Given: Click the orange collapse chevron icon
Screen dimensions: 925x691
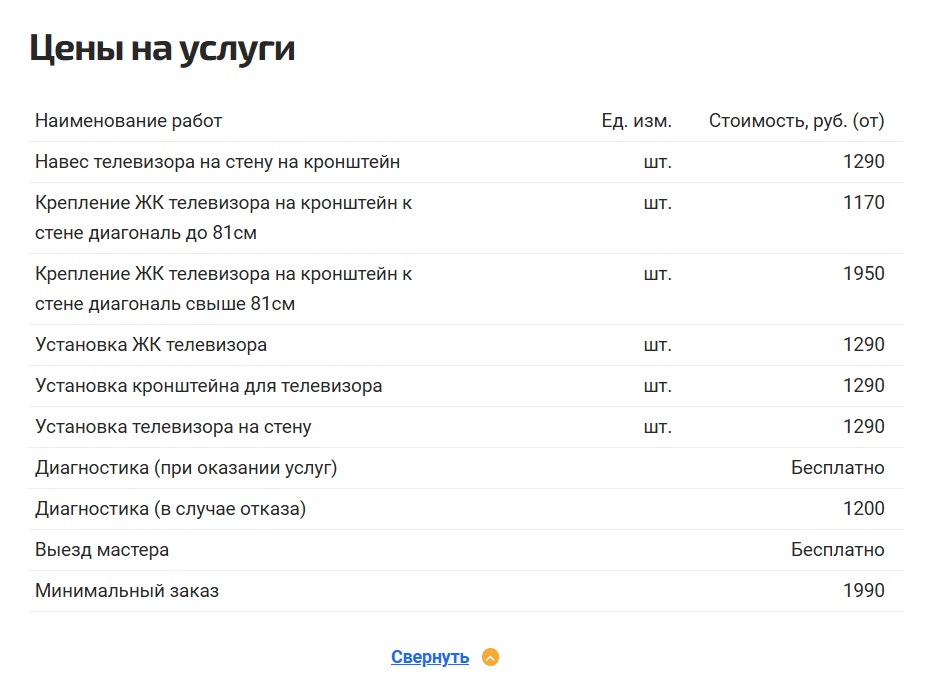Looking at the screenshot, I should [490, 657].
